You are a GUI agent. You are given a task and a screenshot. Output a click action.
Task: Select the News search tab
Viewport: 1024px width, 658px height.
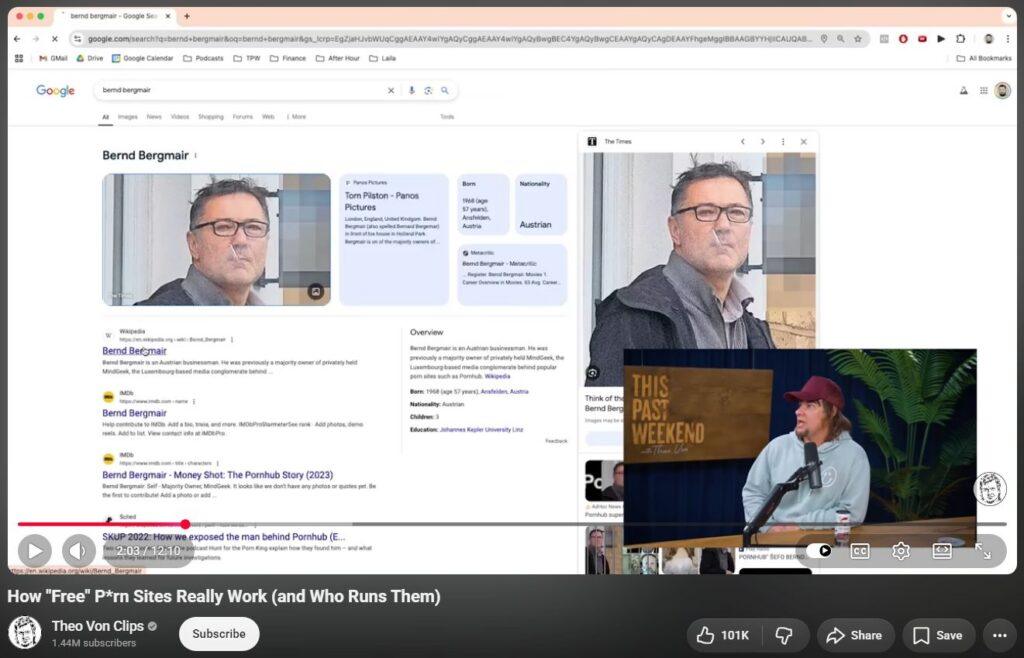tap(154, 117)
